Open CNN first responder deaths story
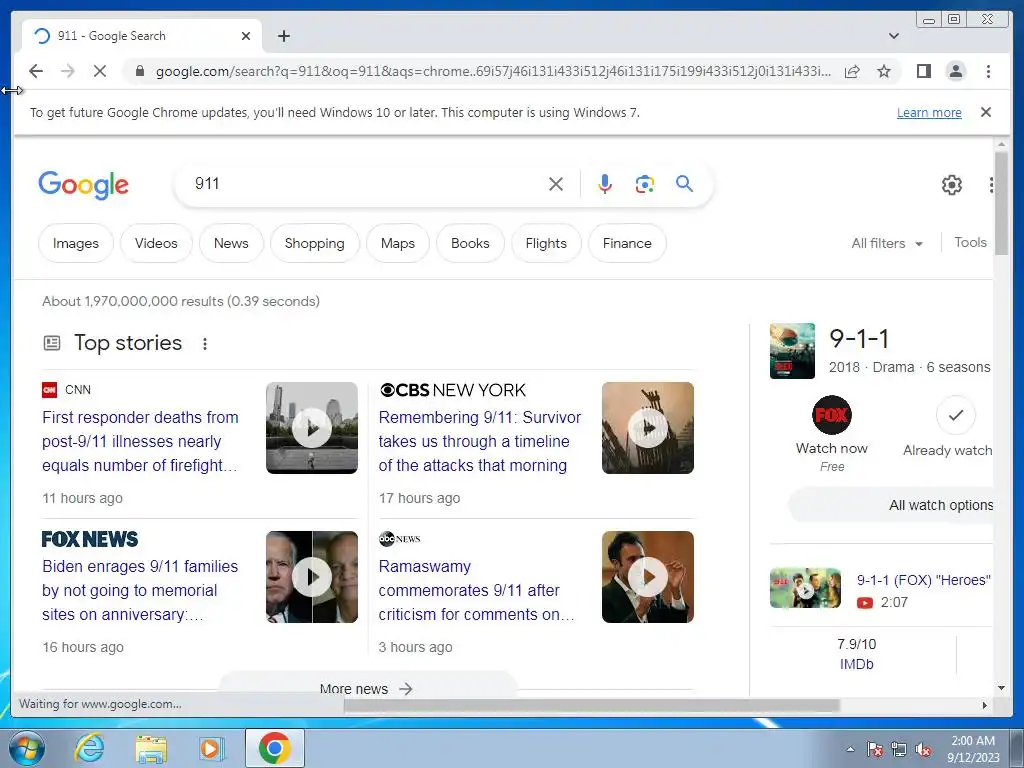 point(140,441)
